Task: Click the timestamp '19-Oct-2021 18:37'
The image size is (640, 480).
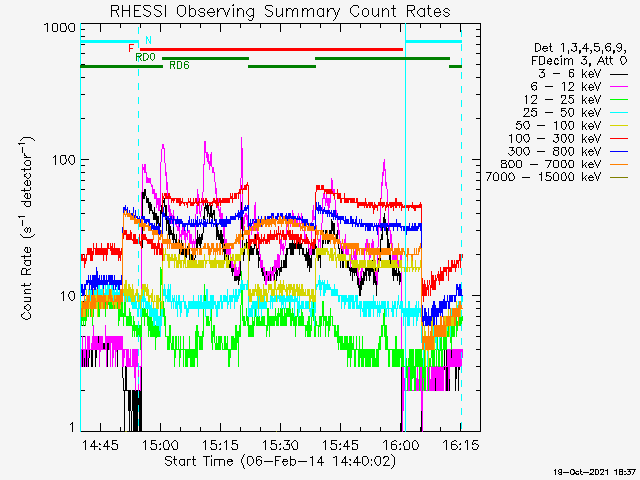Action: 595,472
